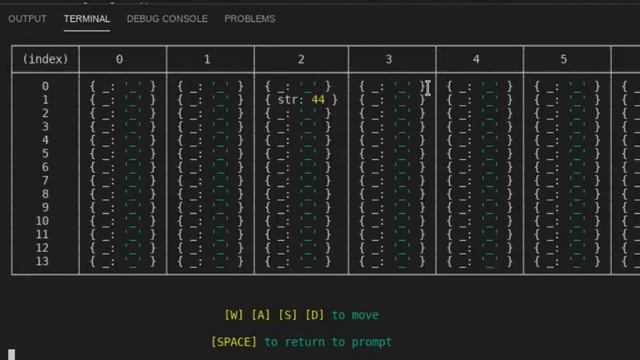Click column header '1'
This screenshot has height=360, width=640.
pos(207,59)
